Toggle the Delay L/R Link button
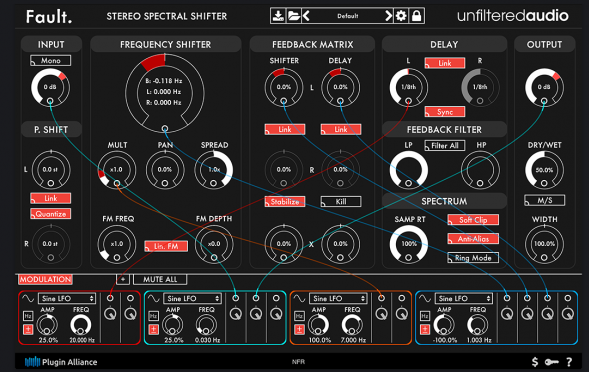 pos(445,63)
